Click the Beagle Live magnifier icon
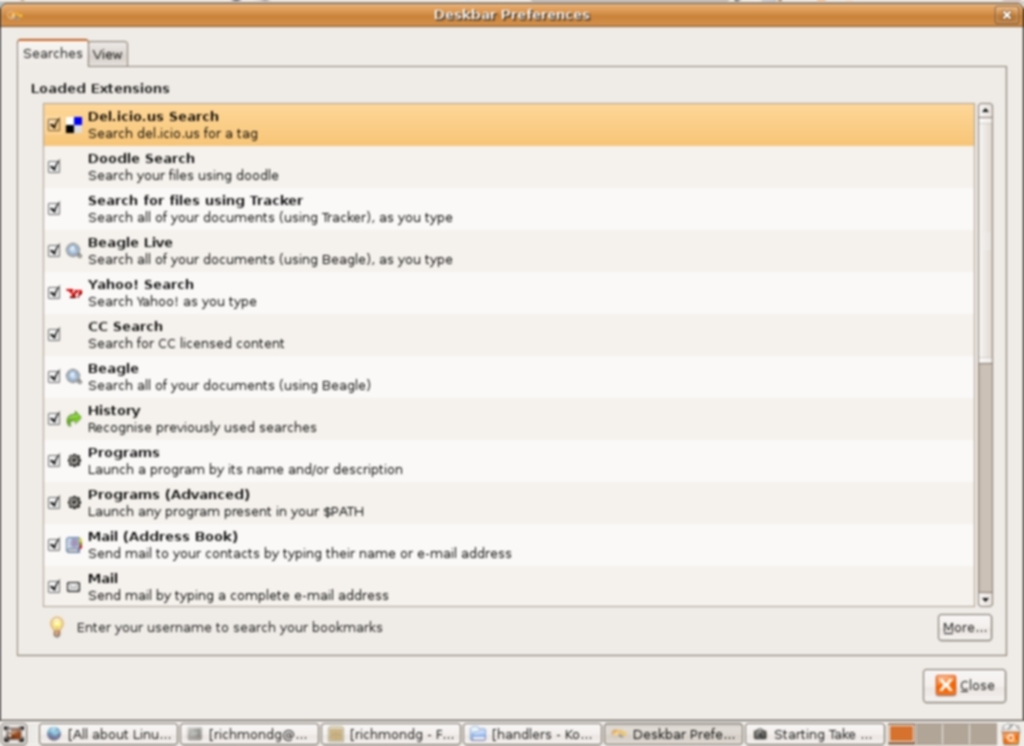 pos(74,251)
